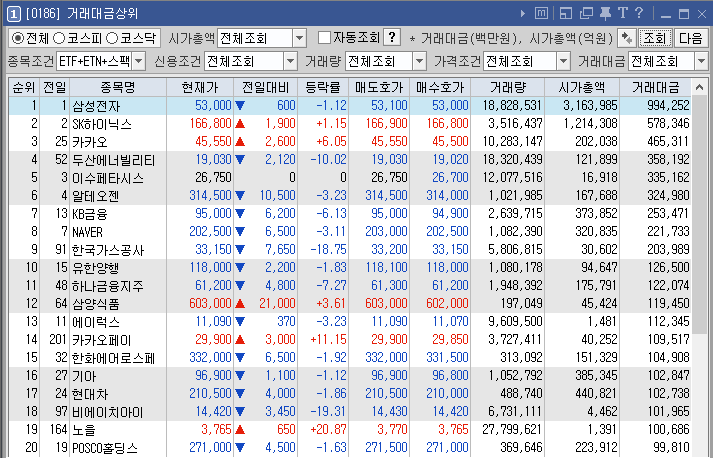The width and height of the screenshot is (713, 458).
Task: Select the 하나금융지주 row
Action: point(350,286)
